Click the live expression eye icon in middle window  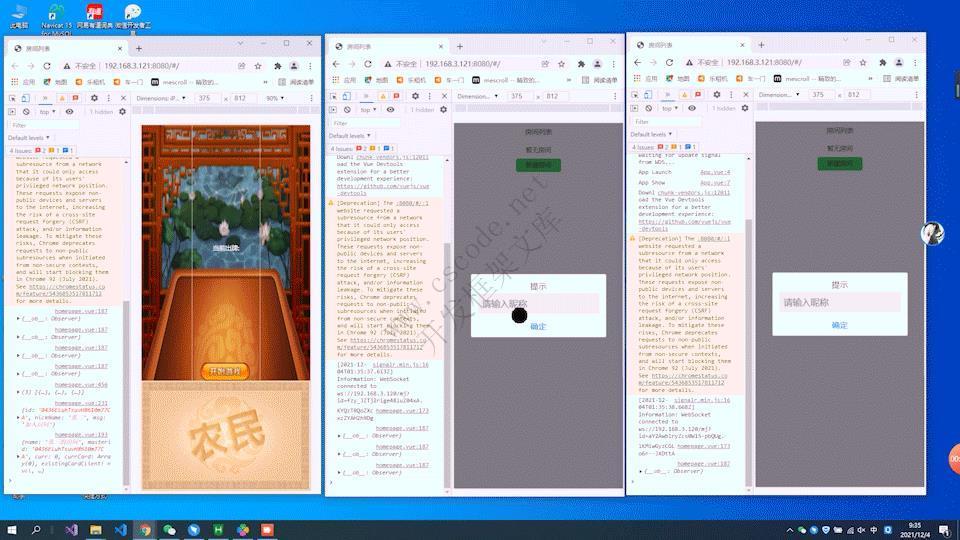pos(390,110)
